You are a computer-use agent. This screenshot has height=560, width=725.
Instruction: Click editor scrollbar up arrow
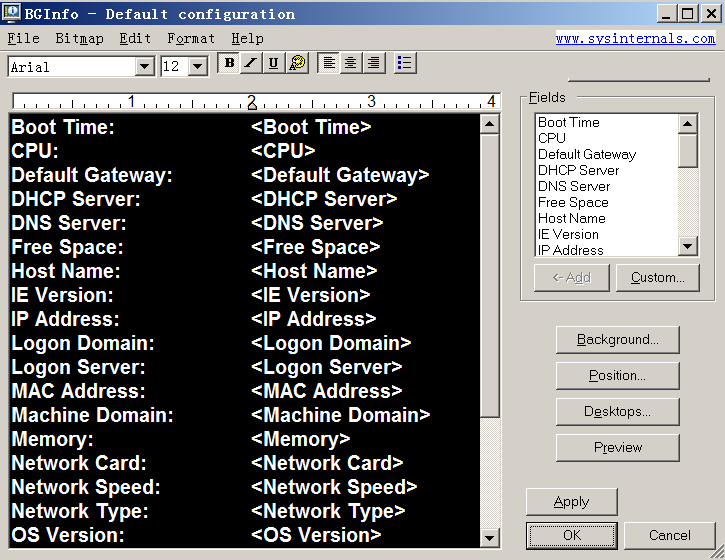point(489,124)
